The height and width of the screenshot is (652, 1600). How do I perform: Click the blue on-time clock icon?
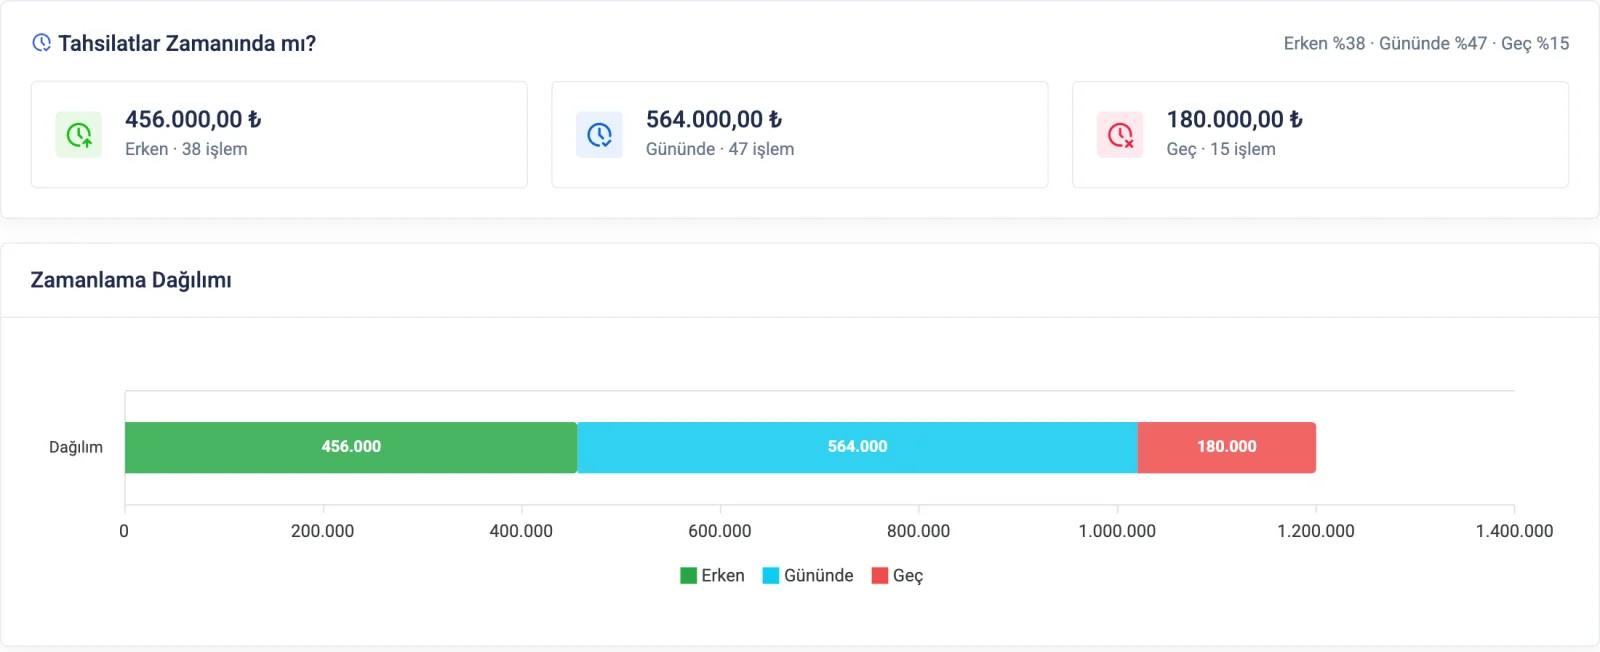tap(600, 135)
